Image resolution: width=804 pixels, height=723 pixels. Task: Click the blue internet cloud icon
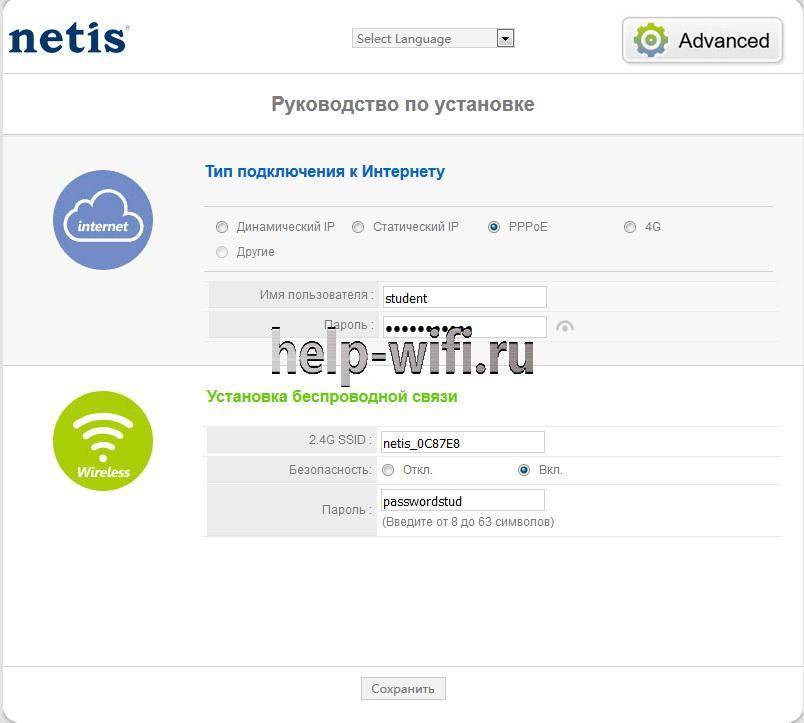pos(103,220)
